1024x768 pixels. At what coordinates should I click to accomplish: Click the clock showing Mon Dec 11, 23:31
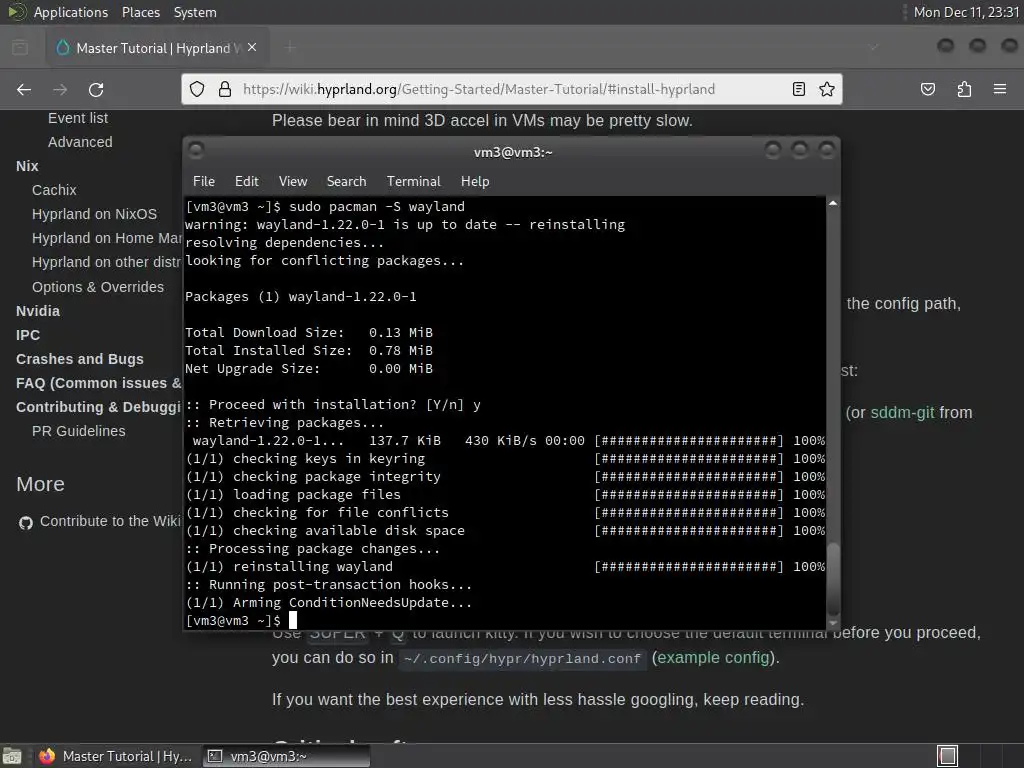(x=966, y=12)
